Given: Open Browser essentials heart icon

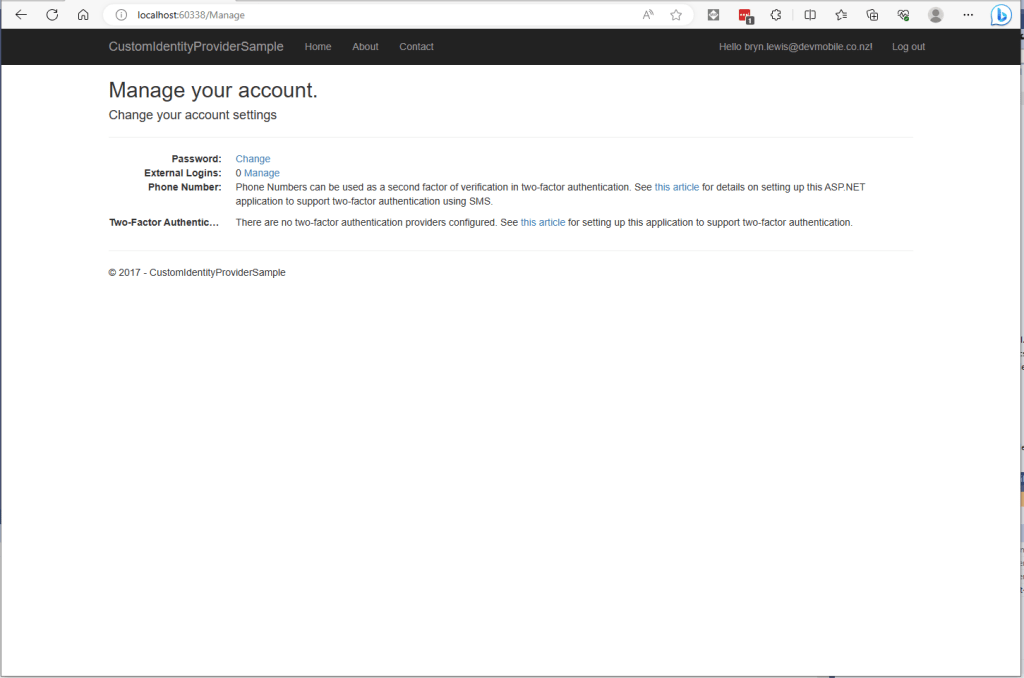Looking at the screenshot, I should coord(903,15).
